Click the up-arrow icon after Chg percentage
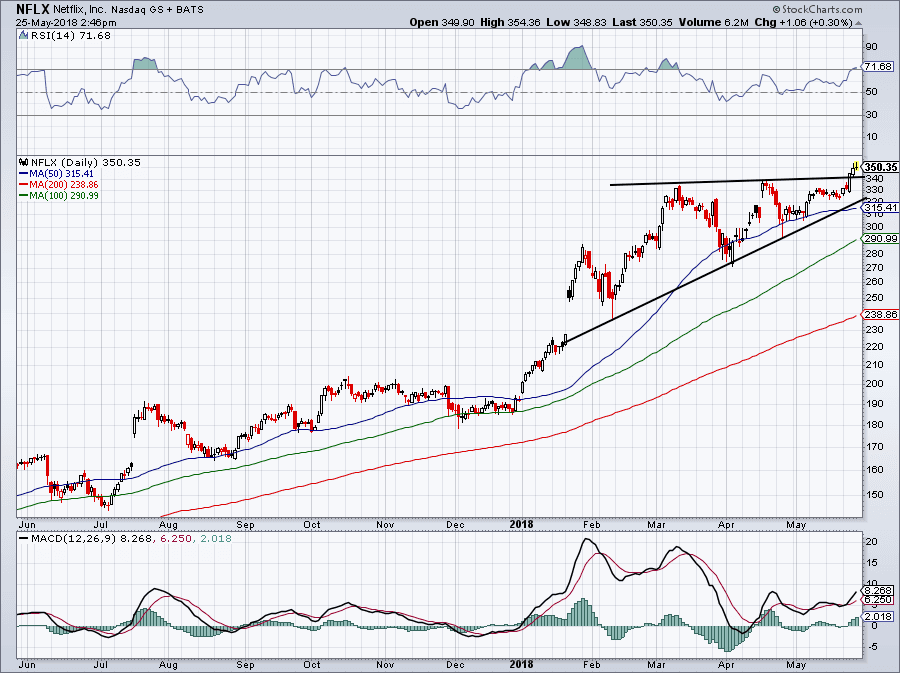This screenshot has height=673, width=900. [x=858, y=23]
